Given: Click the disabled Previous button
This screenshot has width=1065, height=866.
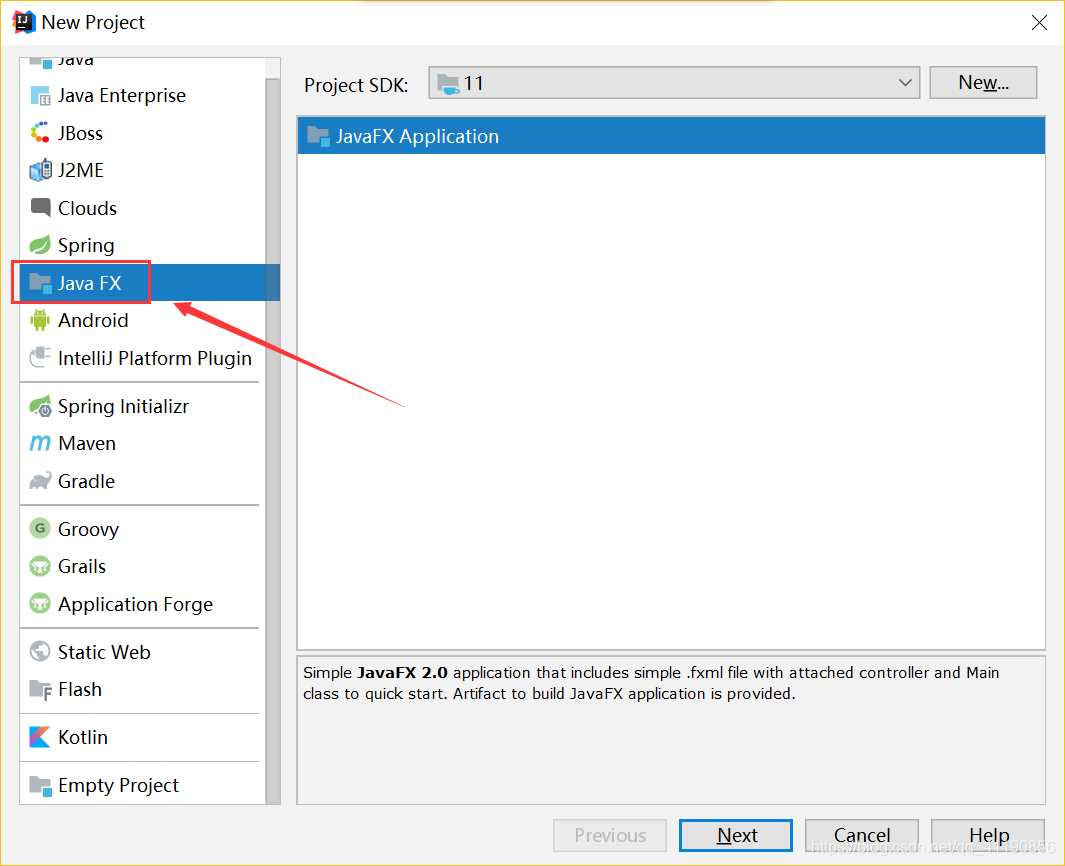Looking at the screenshot, I should 610,835.
